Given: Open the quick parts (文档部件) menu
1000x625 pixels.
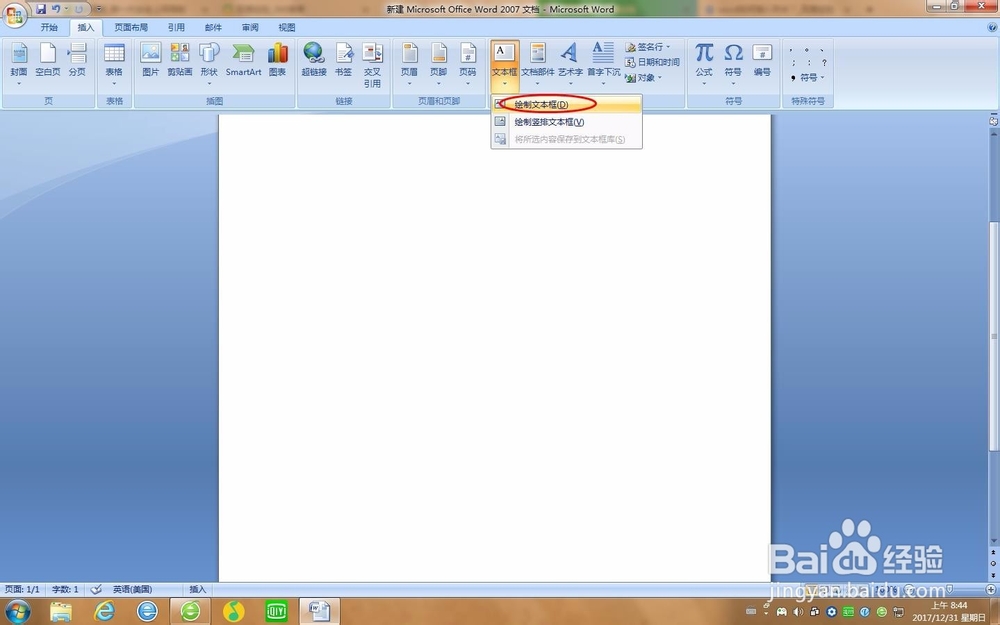Looking at the screenshot, I should point(538,64).
